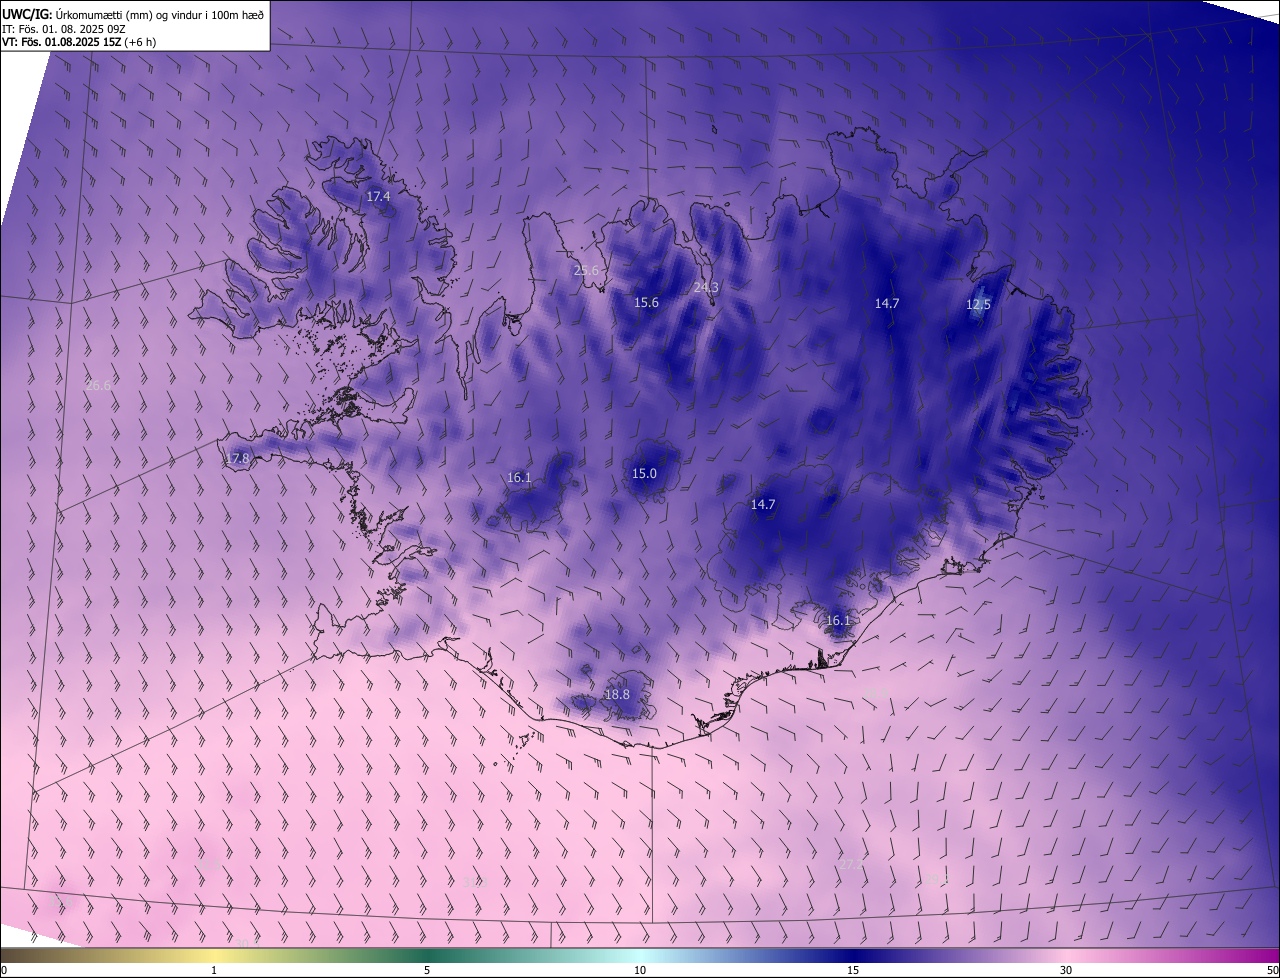Click the 16.1 value nearest the 15.0 label
This screenshot has width=1280, height=978.
coord(519,478)
